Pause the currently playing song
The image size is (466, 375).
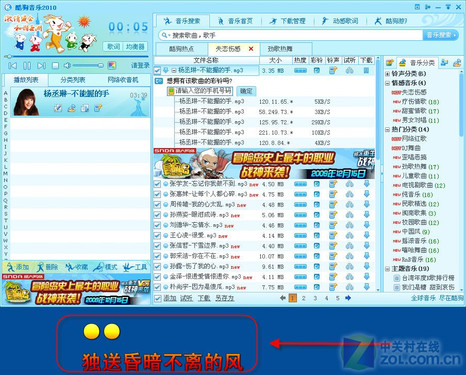point(27,66)
